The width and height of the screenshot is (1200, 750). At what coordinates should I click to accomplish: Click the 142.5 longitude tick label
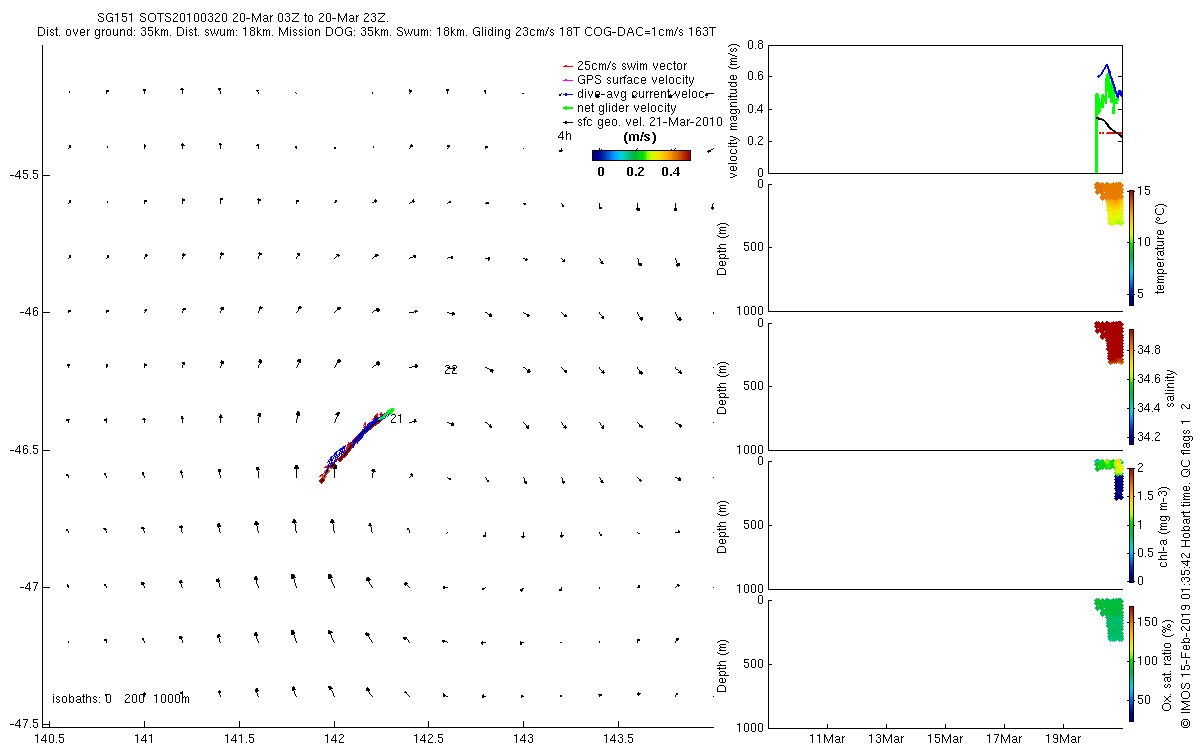pos(428,739)
